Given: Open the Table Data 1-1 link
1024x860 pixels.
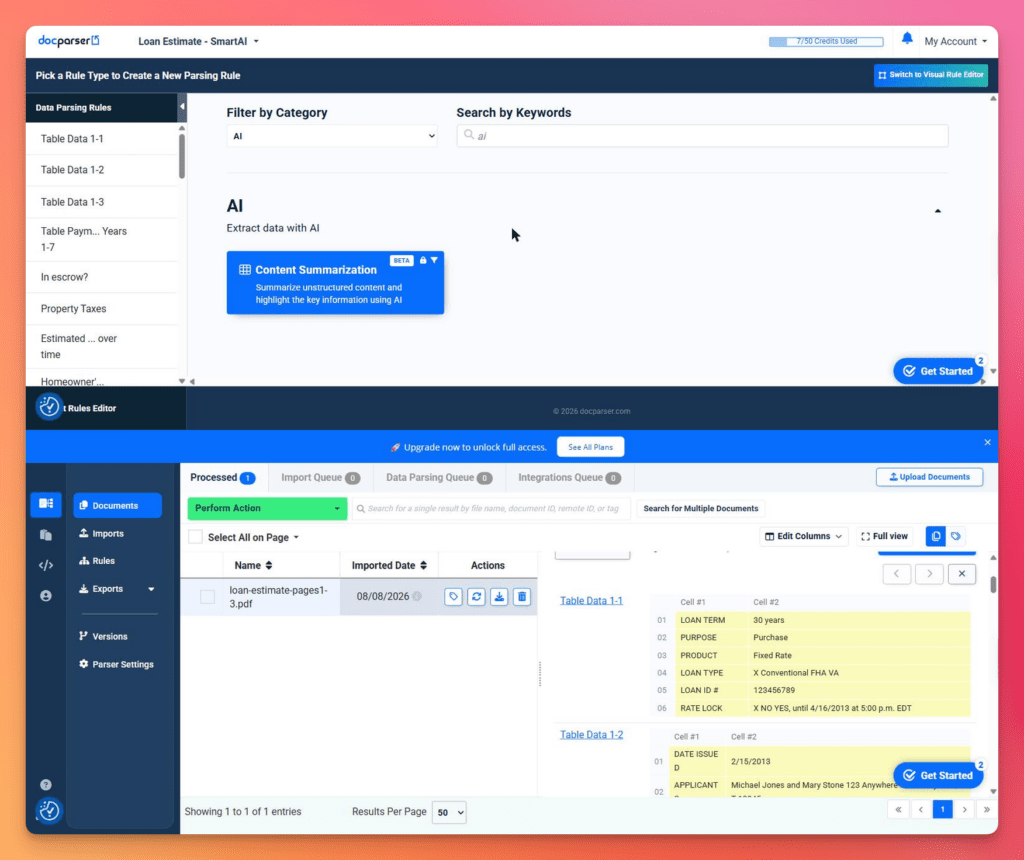Looking at the screenshot, I should pos(591,600).
